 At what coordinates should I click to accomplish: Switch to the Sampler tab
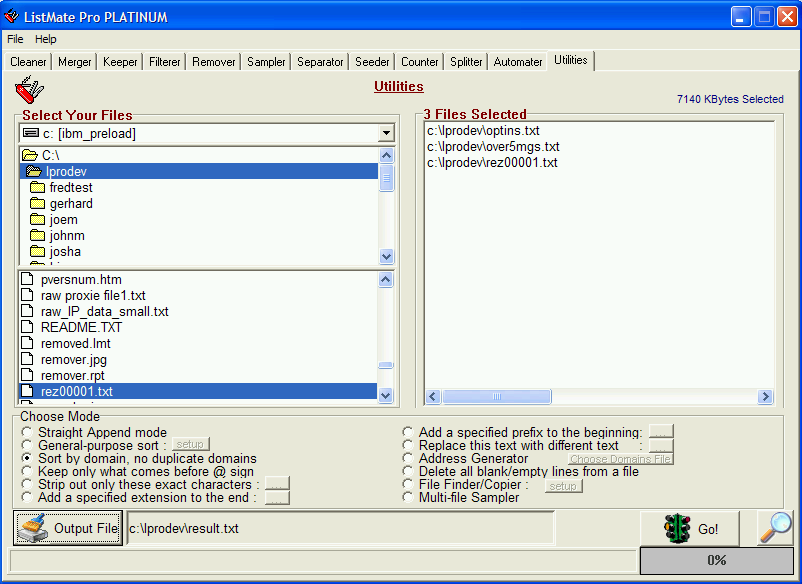tap(266, 62)
